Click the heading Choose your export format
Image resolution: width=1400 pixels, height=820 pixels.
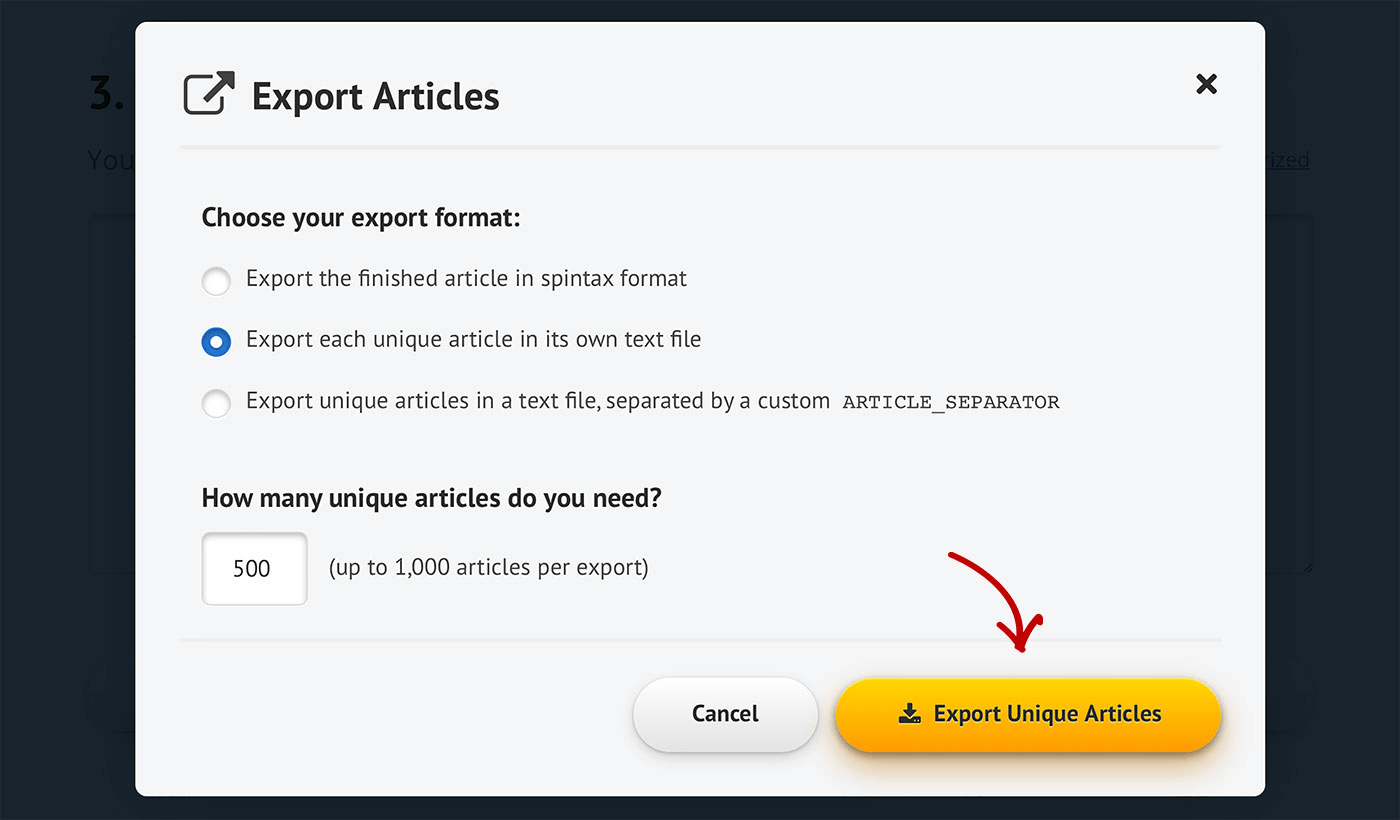point(360,217)
